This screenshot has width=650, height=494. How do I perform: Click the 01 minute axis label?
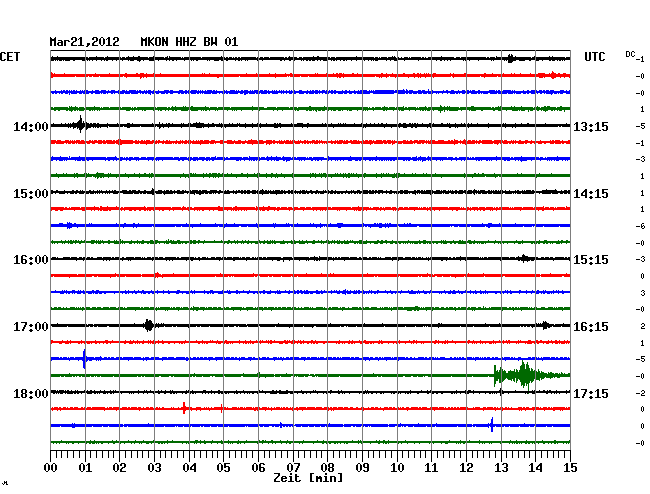[85, 467]
